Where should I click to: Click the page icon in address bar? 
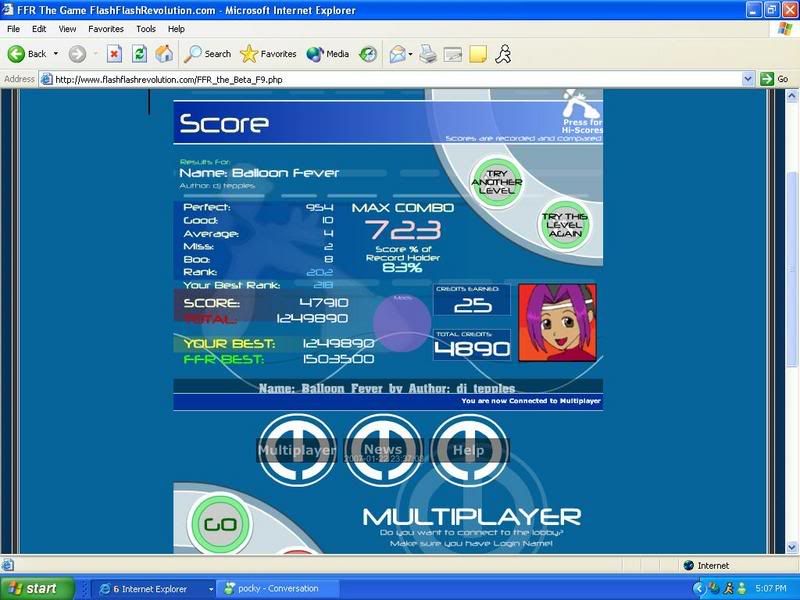[x=46, y=79]
